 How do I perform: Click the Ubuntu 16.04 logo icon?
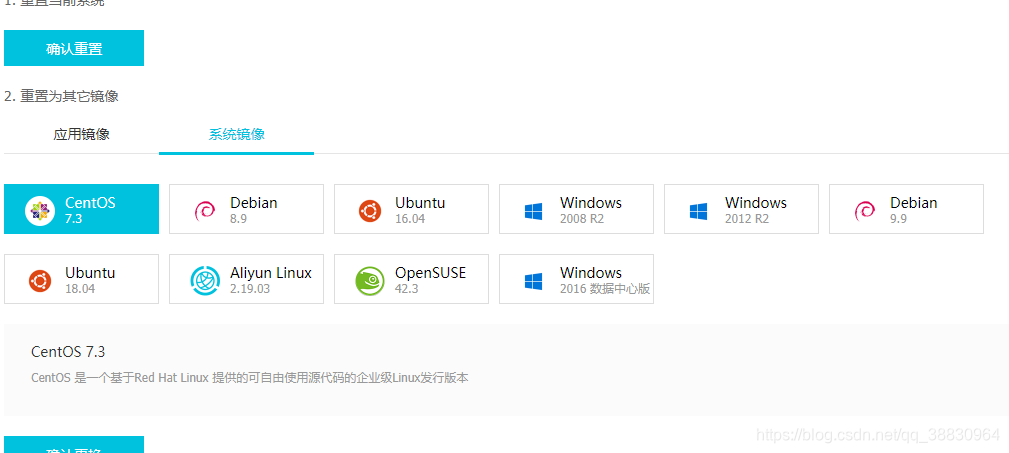(x=369, y=210)
